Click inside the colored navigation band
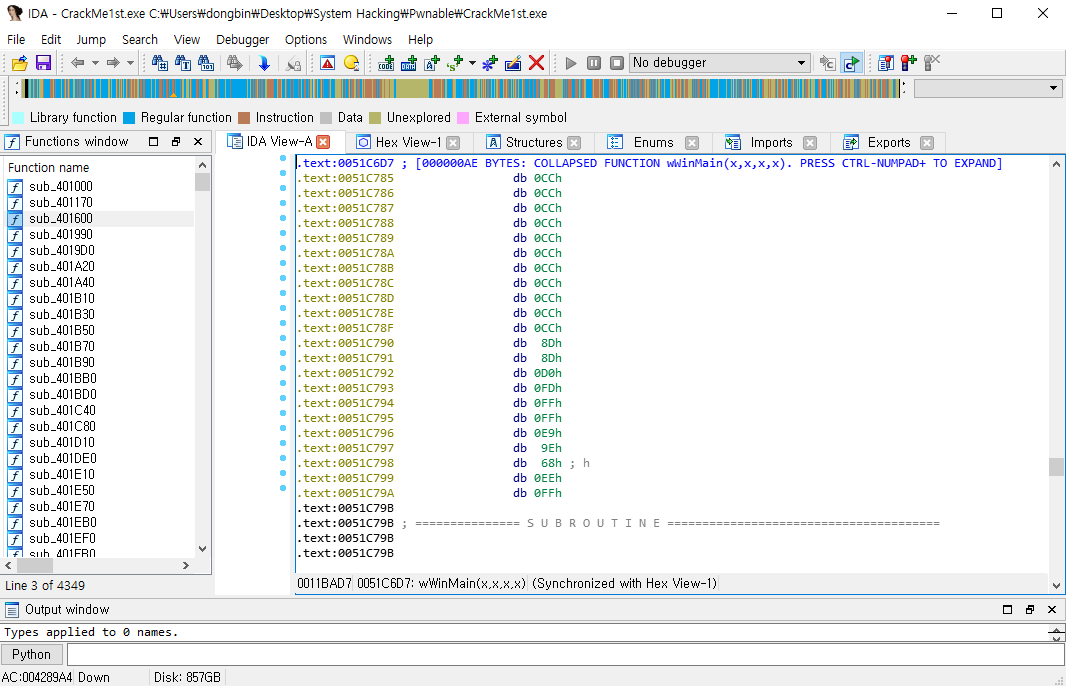 [x=461, y=88]
